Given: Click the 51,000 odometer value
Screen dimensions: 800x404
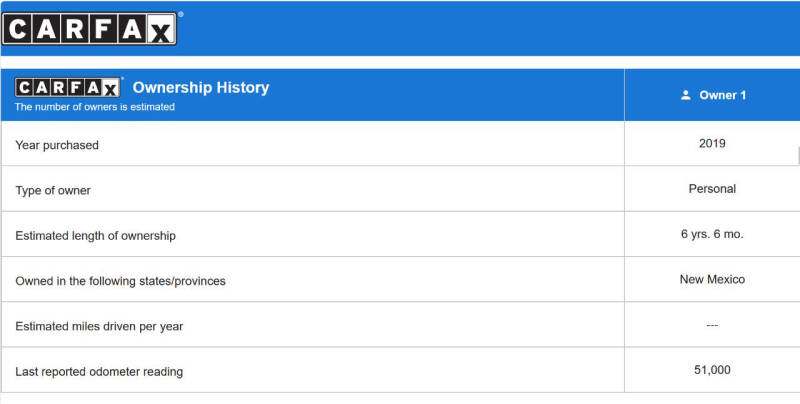Looking at the screenshot, I should click(x=712, y=370).
